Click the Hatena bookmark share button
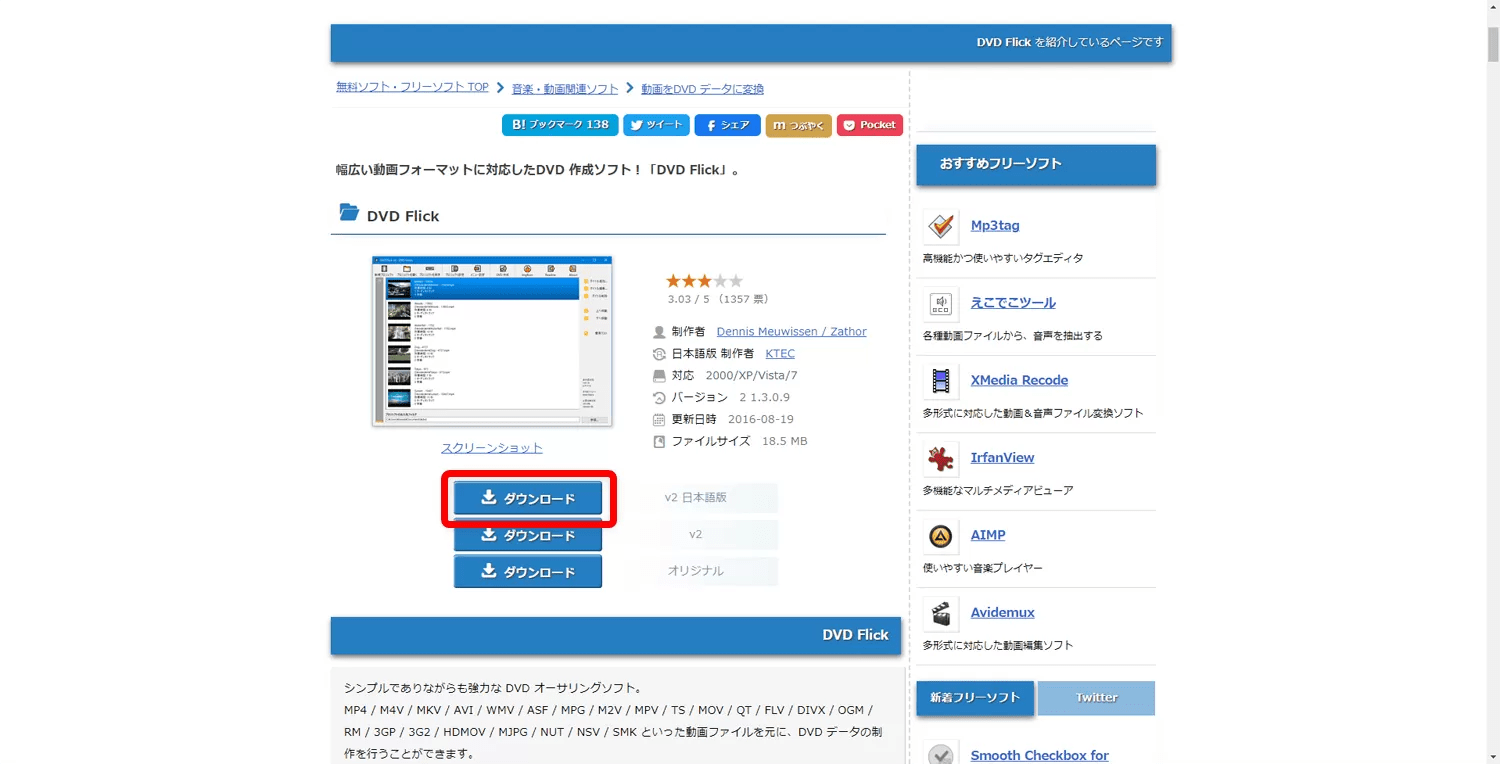This screenshot has height=764, width=1500. (x=560, y=125)
